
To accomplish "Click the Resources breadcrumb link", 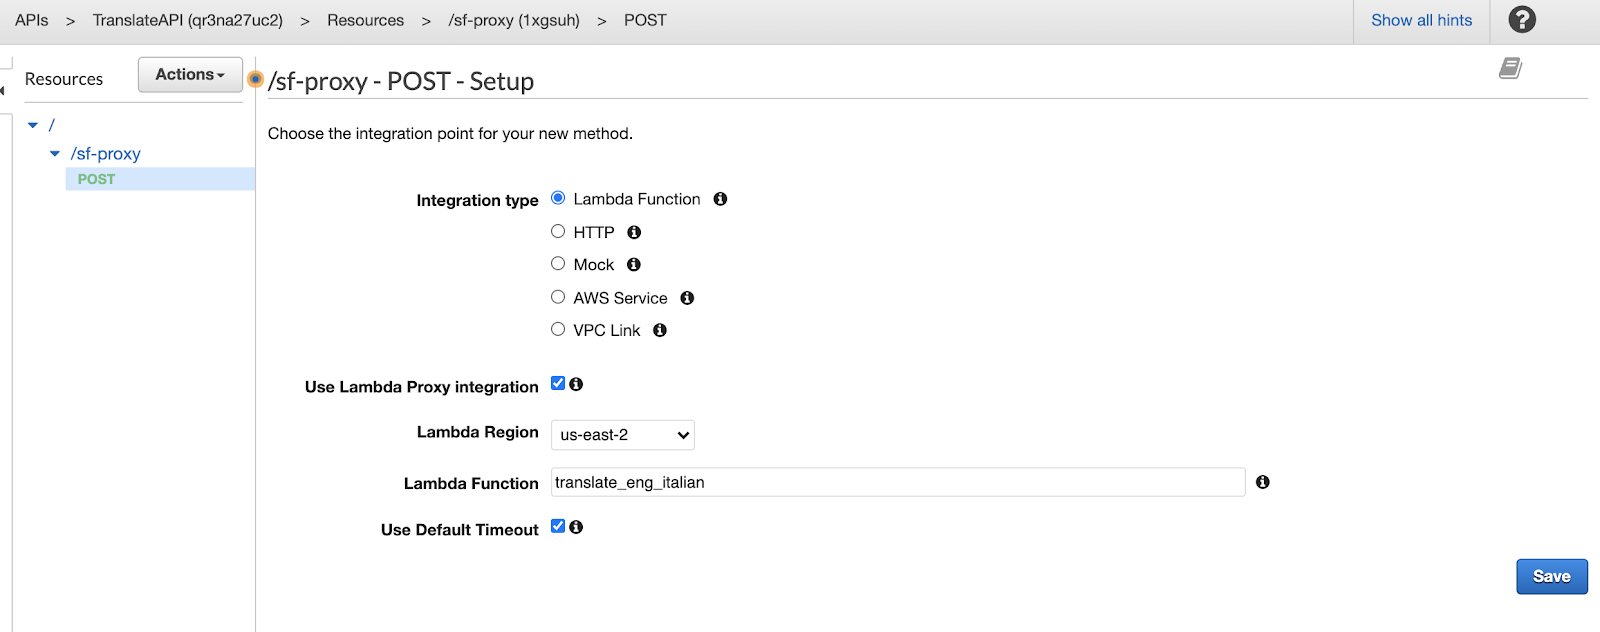I will click(x=365, y=20).
